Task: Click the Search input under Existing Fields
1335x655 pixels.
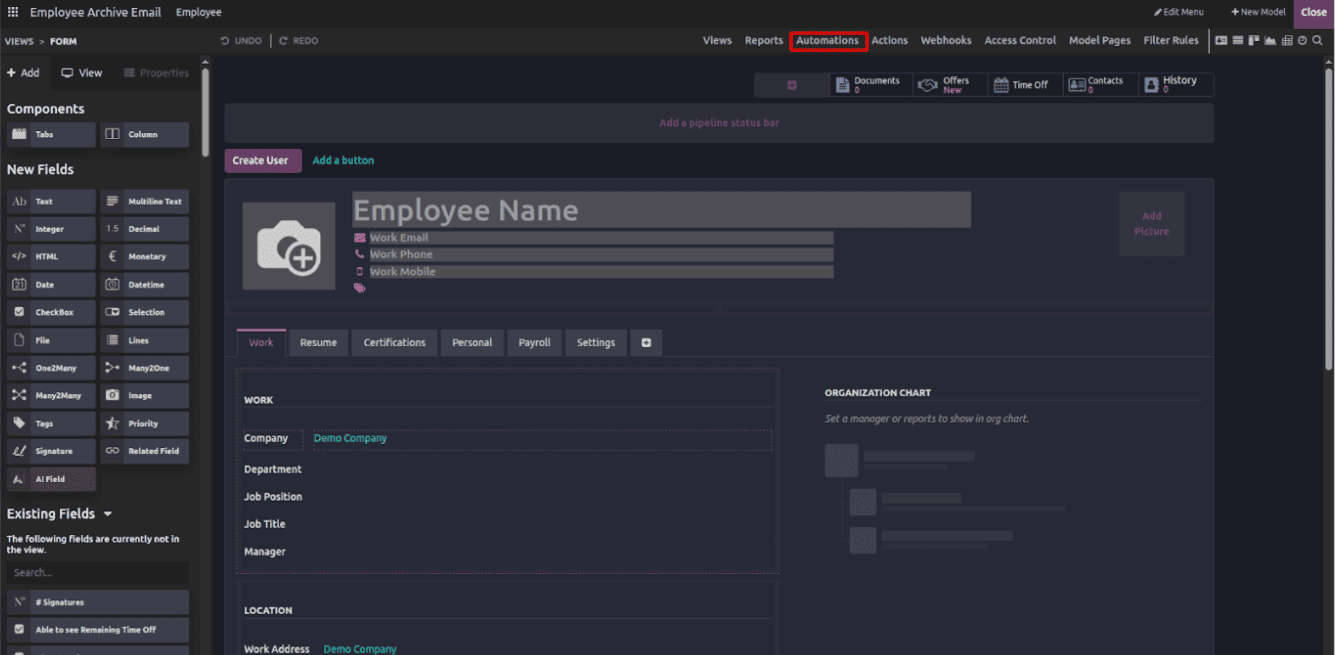Action: [97, 573]
